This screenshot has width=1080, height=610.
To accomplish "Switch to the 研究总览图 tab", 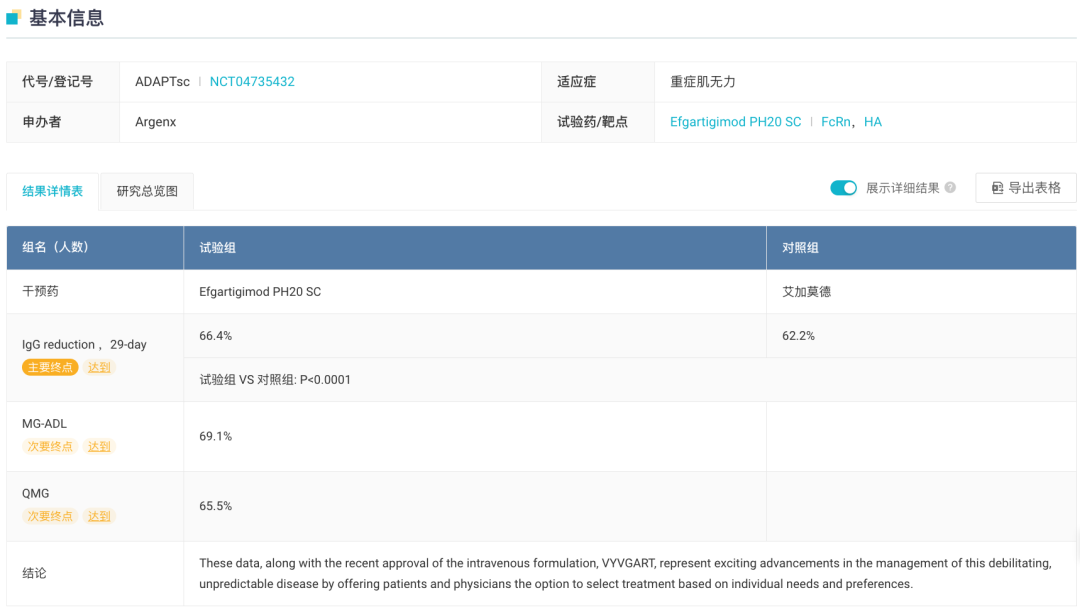I will [147, 191].
